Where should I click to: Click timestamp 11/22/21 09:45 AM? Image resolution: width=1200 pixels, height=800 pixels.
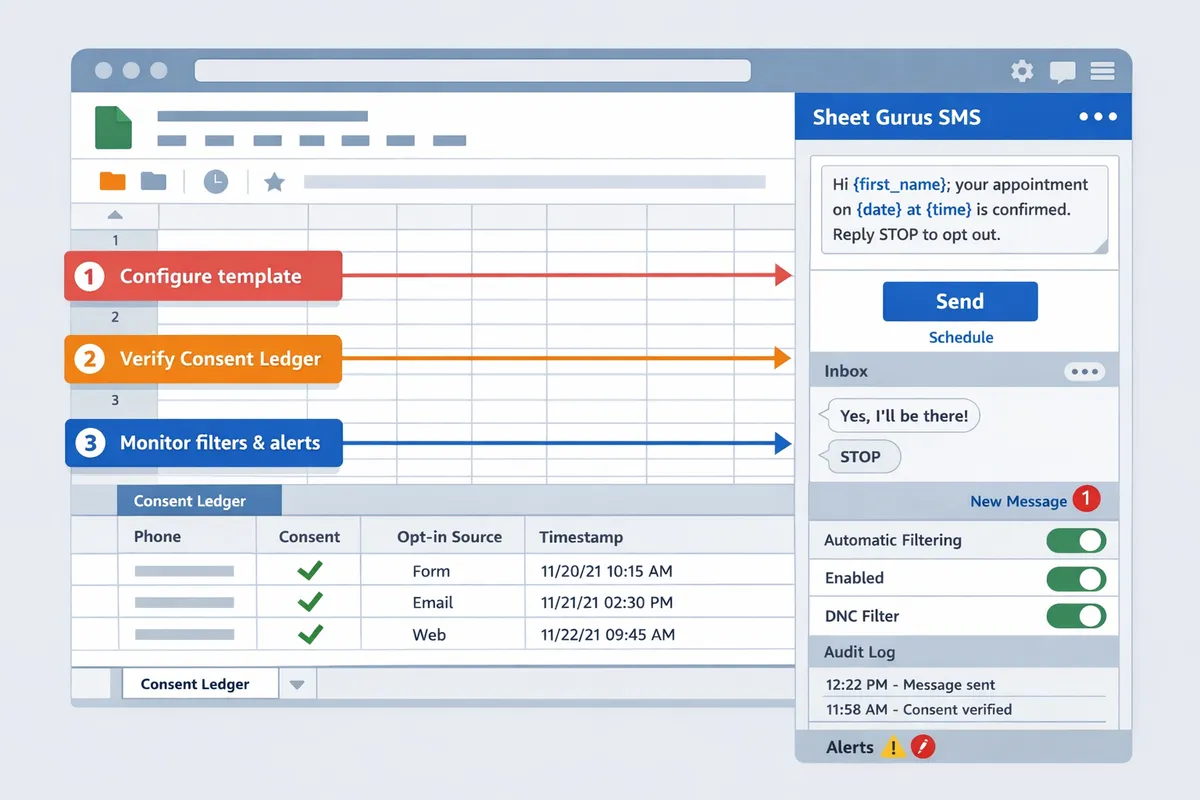click(x=608, y=635)
